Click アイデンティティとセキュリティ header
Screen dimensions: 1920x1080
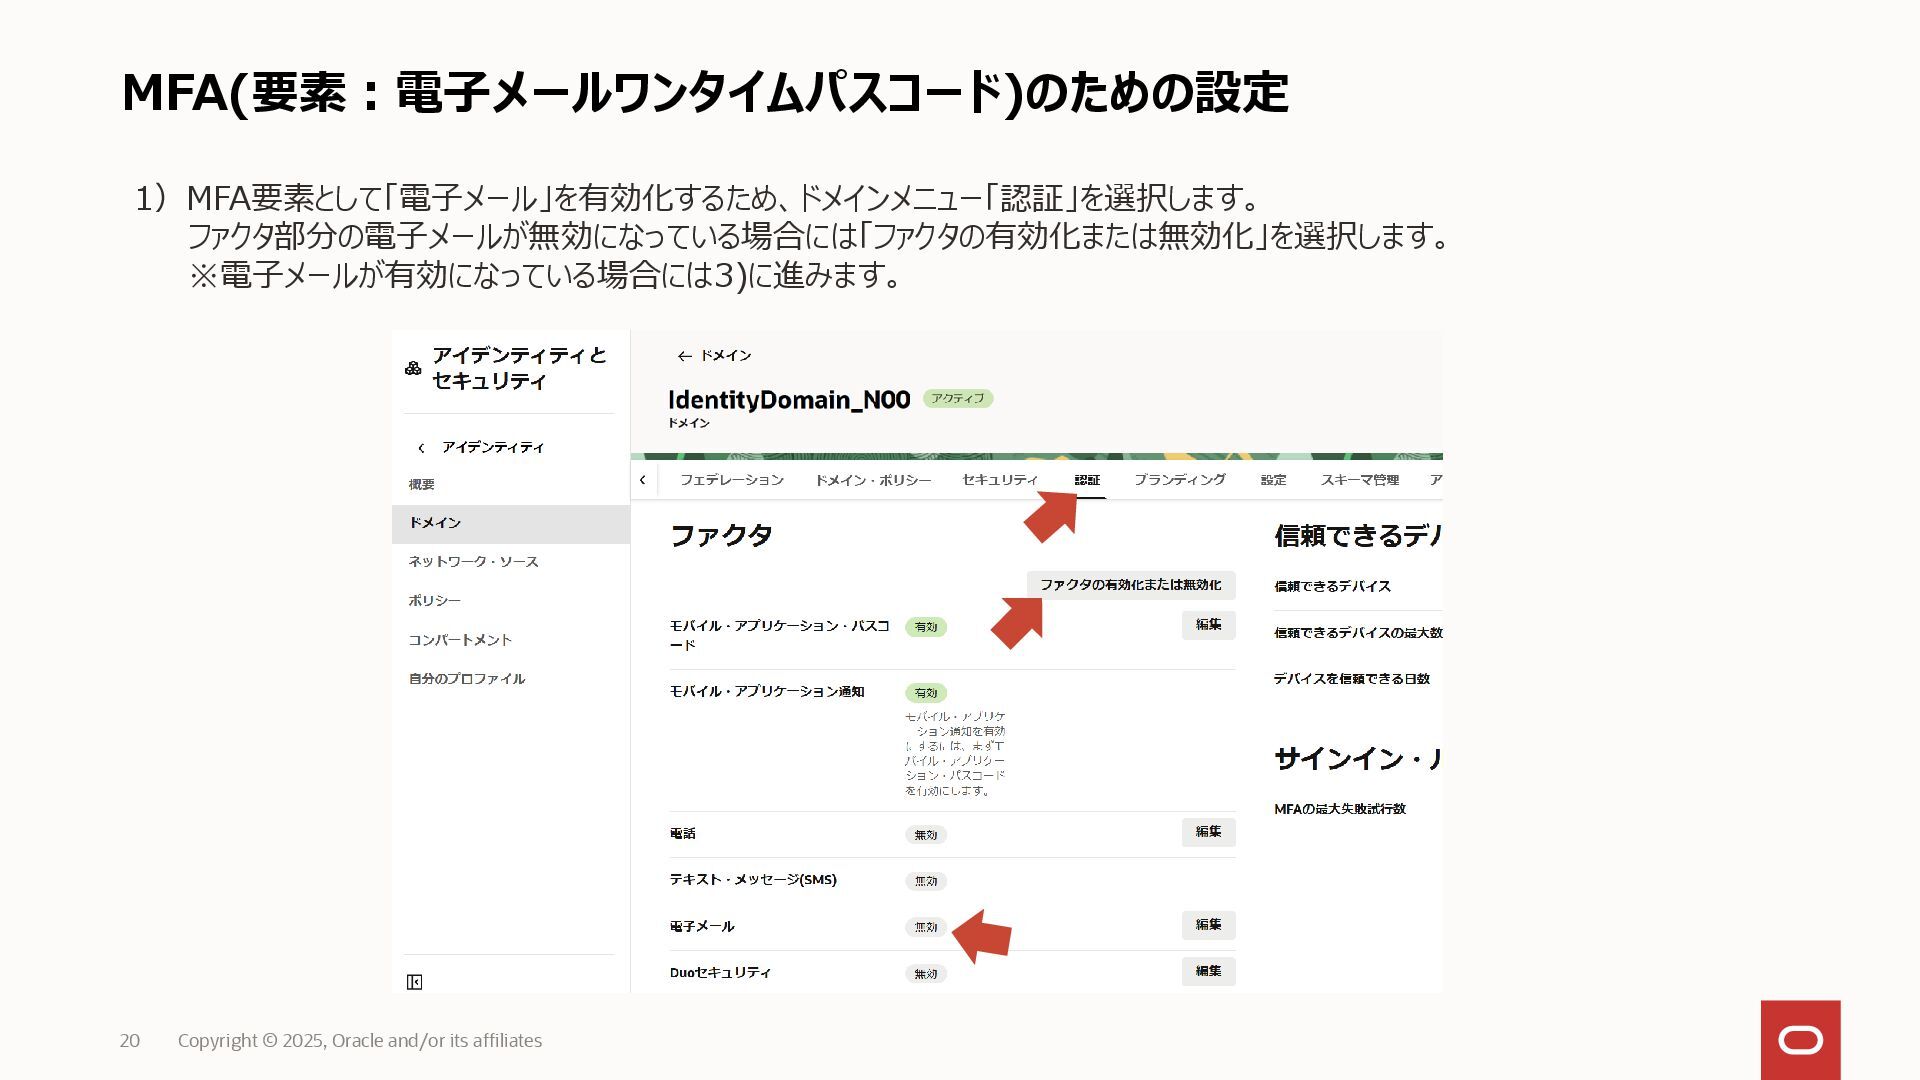[x=520, y=368]
